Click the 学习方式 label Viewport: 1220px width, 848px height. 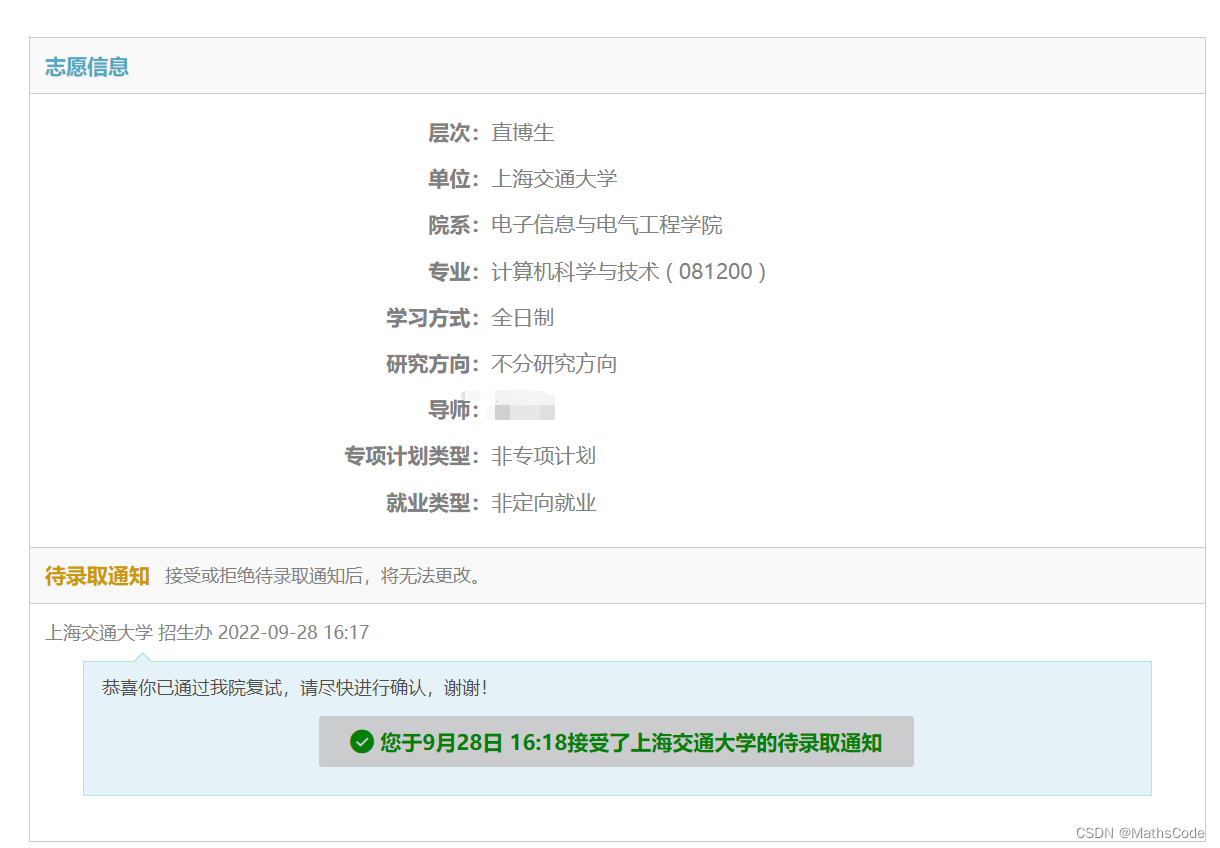[x=433, y=318]
